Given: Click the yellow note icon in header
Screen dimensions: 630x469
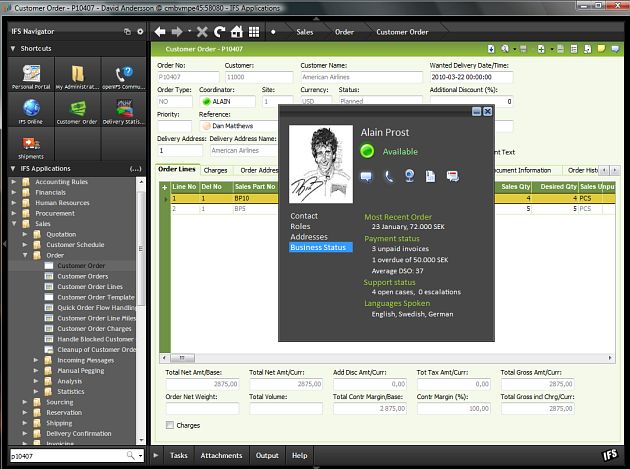Looking at the screenshot, I should pos(601,49).
